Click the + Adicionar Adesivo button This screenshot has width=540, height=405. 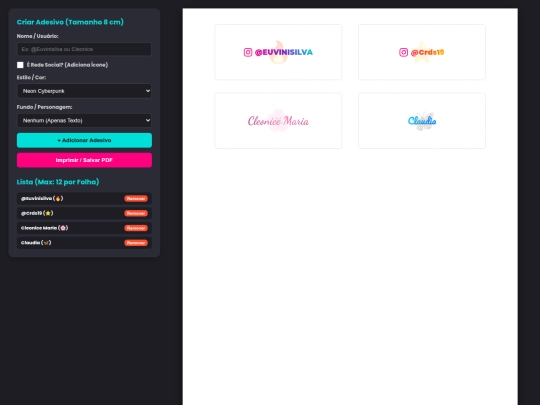click(x=84, y=140)
